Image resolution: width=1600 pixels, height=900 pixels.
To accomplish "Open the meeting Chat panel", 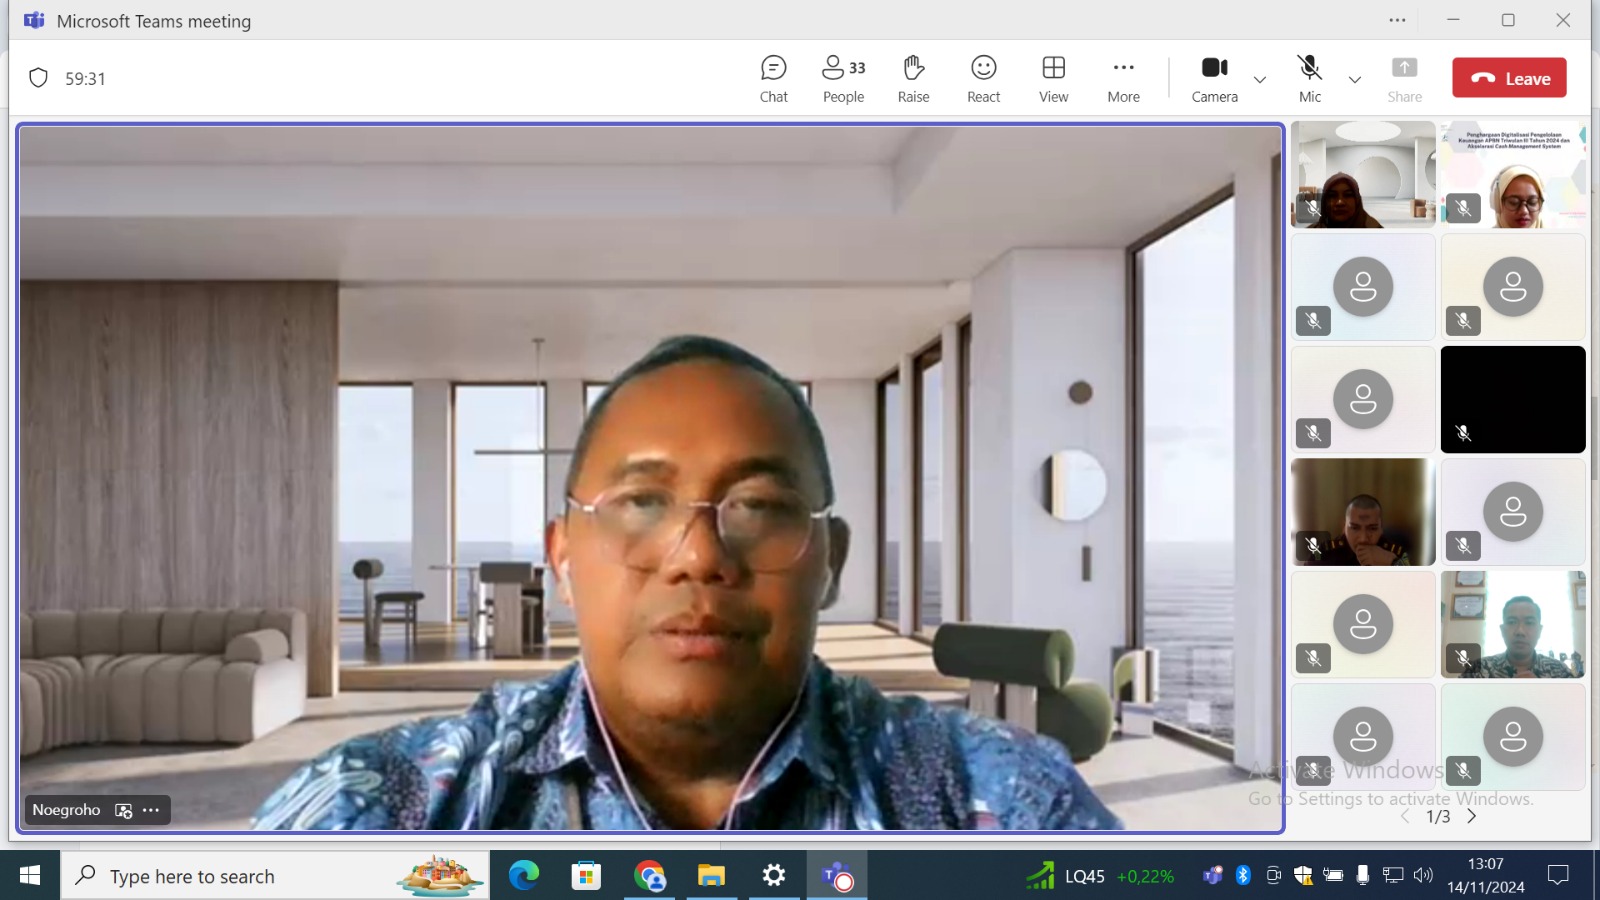I will tap(774, 79).
